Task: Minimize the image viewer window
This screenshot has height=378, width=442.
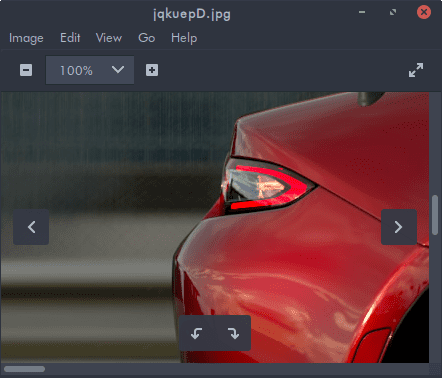Action: tap(362, 12)
